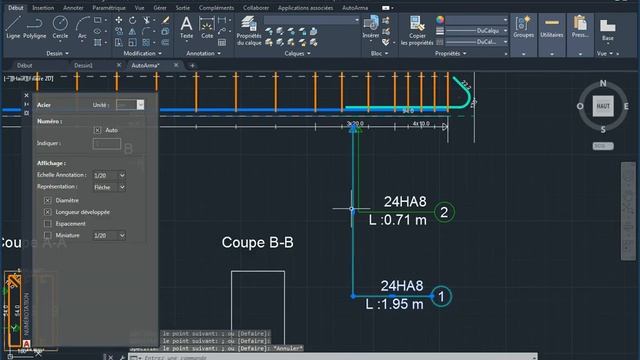The width and height of the screenshot is (640, 360).
Task: Expand the Modification panel
Action: (142, 53)
